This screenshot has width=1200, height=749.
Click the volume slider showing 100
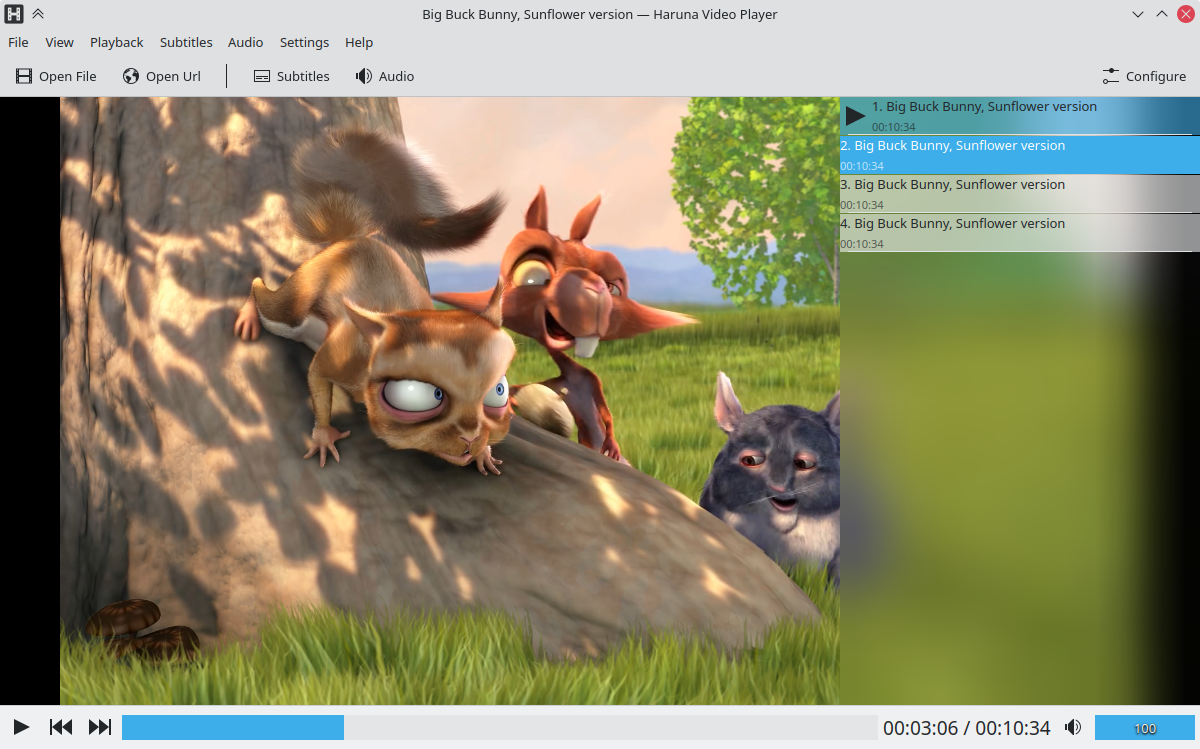coord(1145,727)
